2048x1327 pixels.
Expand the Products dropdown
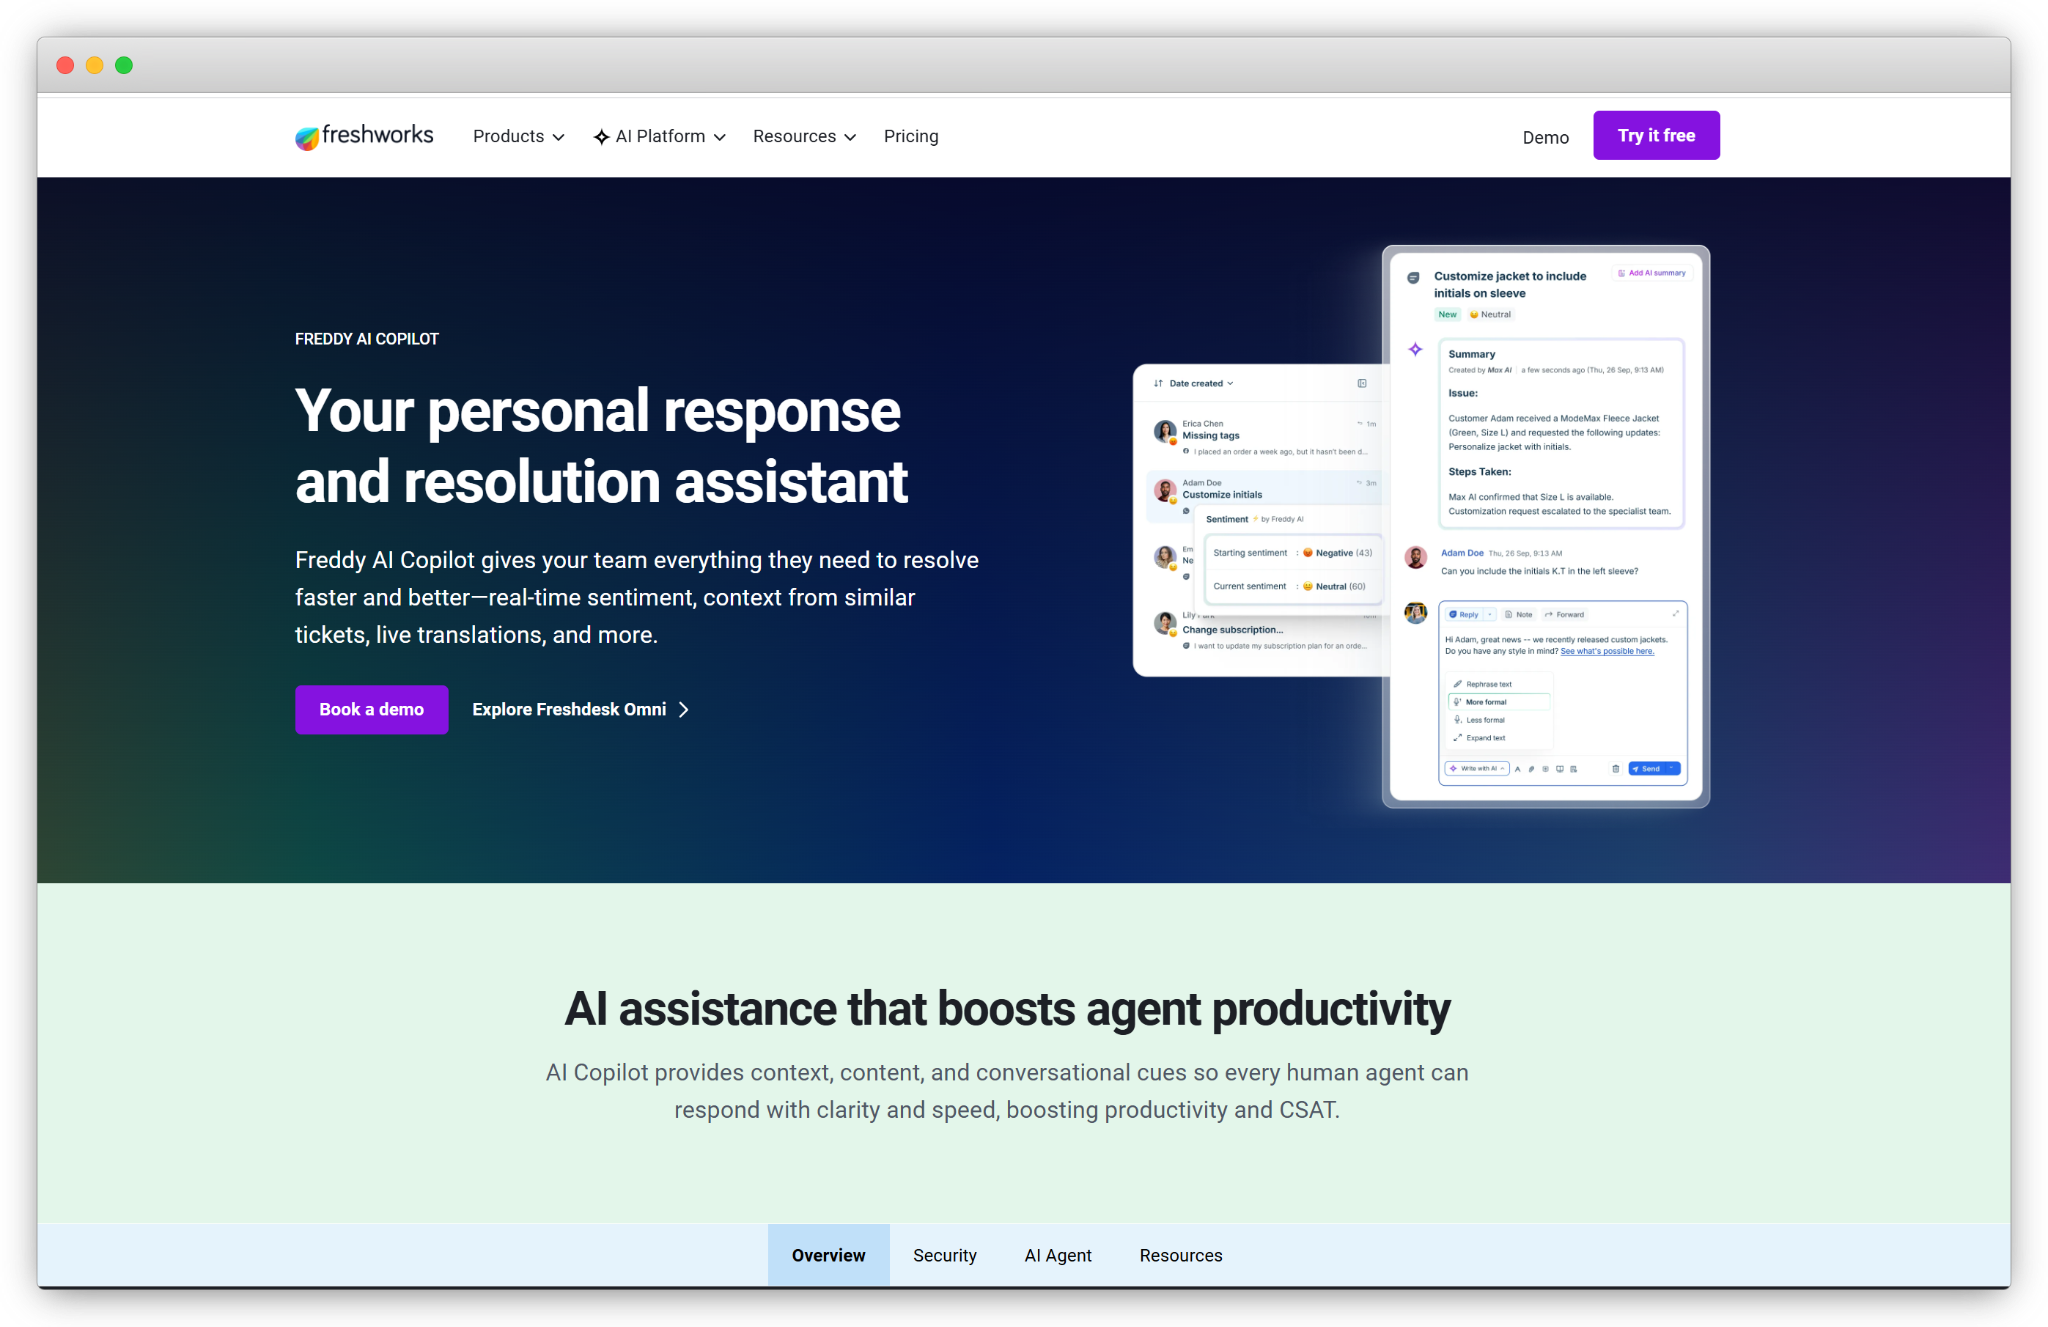[x=519, y=137]
